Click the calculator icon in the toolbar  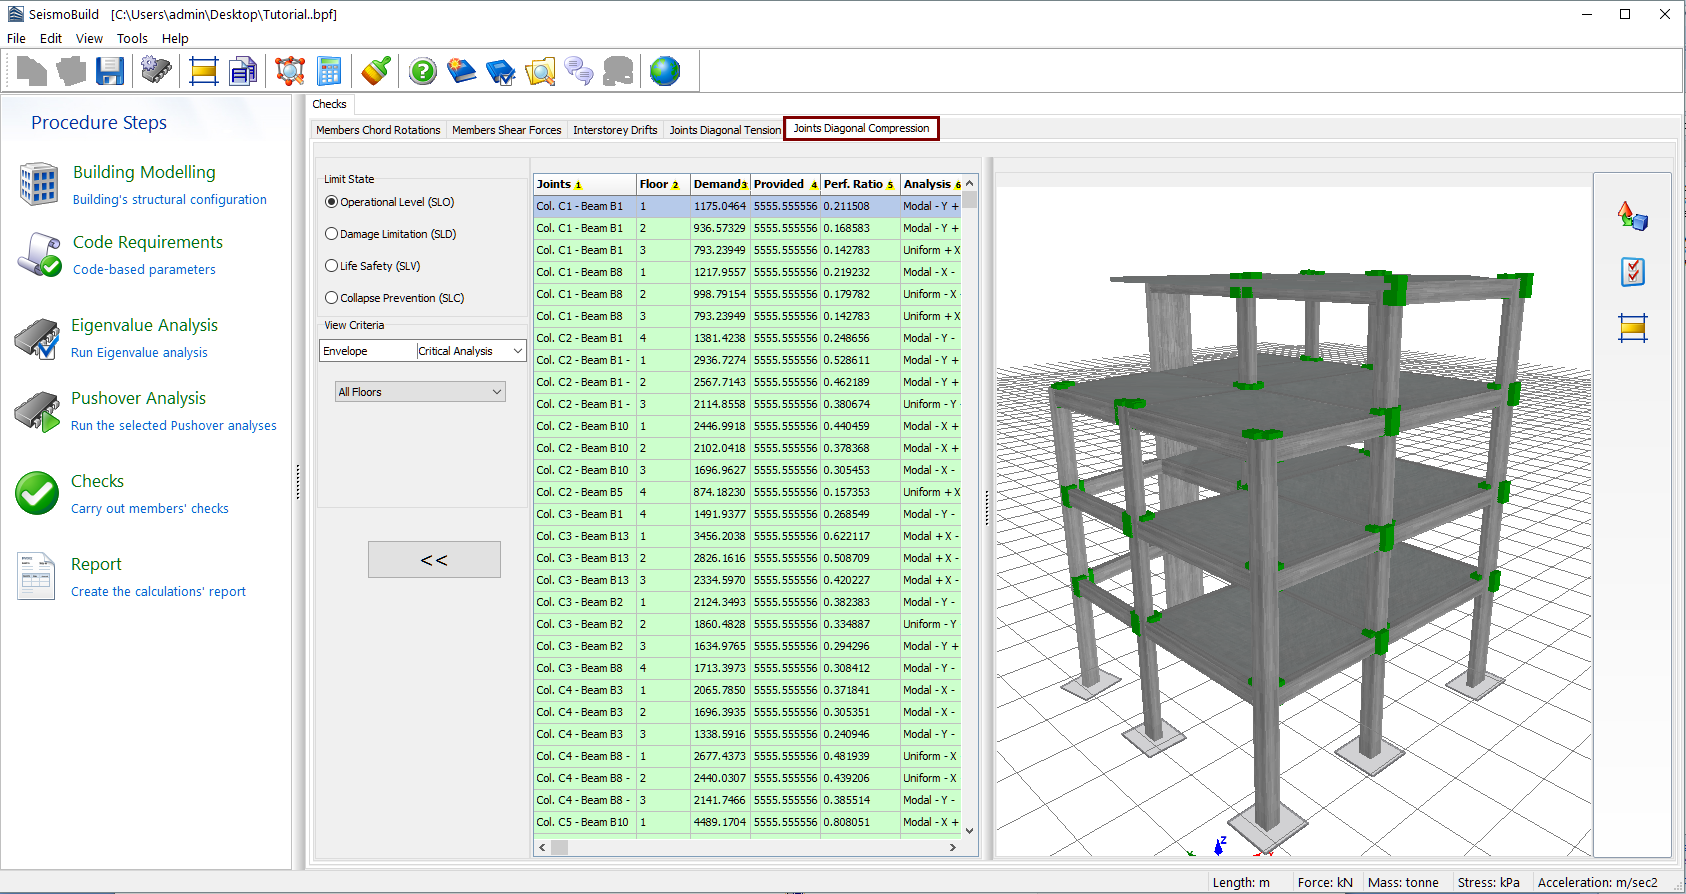click(x=329, y=71)
